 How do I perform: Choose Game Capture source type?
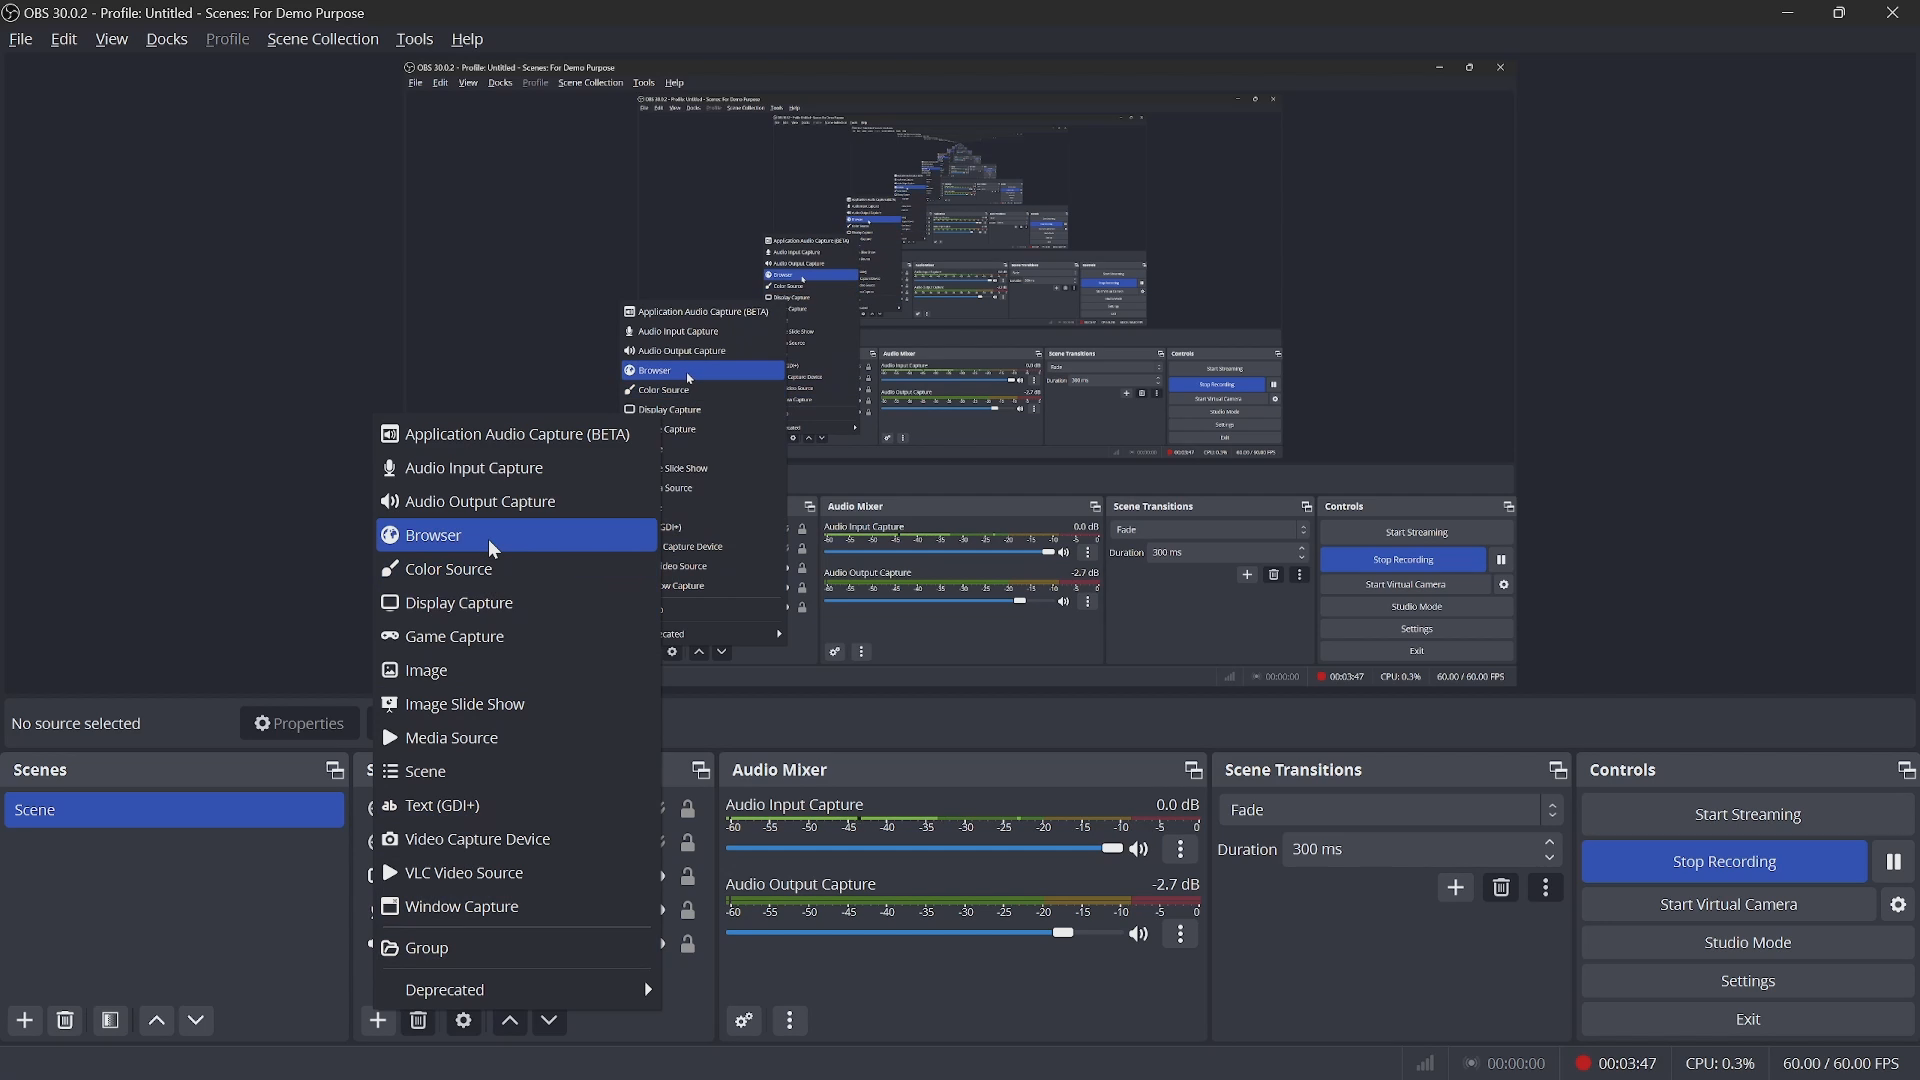pyautogui.click(x=516, y=638)
